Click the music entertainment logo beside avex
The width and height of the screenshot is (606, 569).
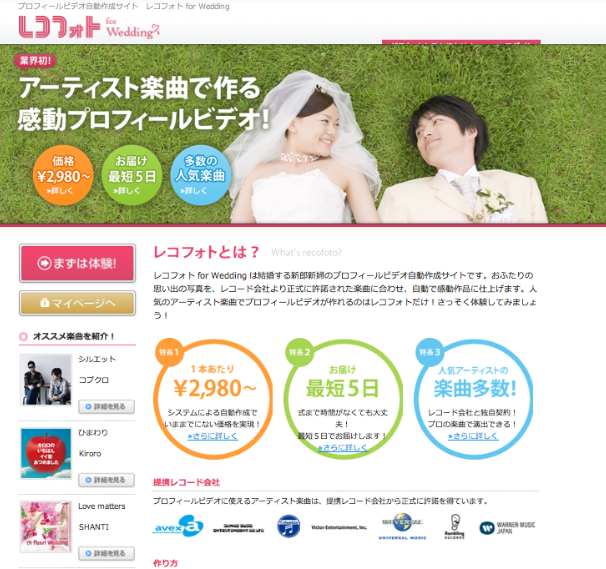pyautogui.click(x=238, y=528)
